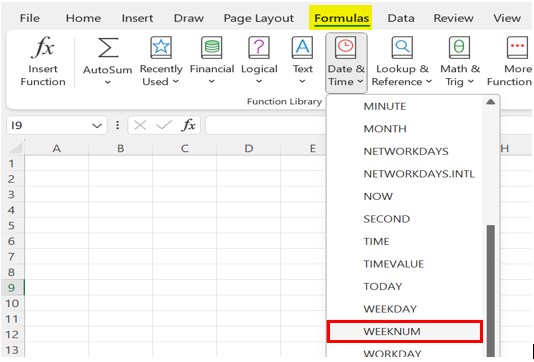Open Lookup & Reference magnifier icon

[x=402, y=48]
